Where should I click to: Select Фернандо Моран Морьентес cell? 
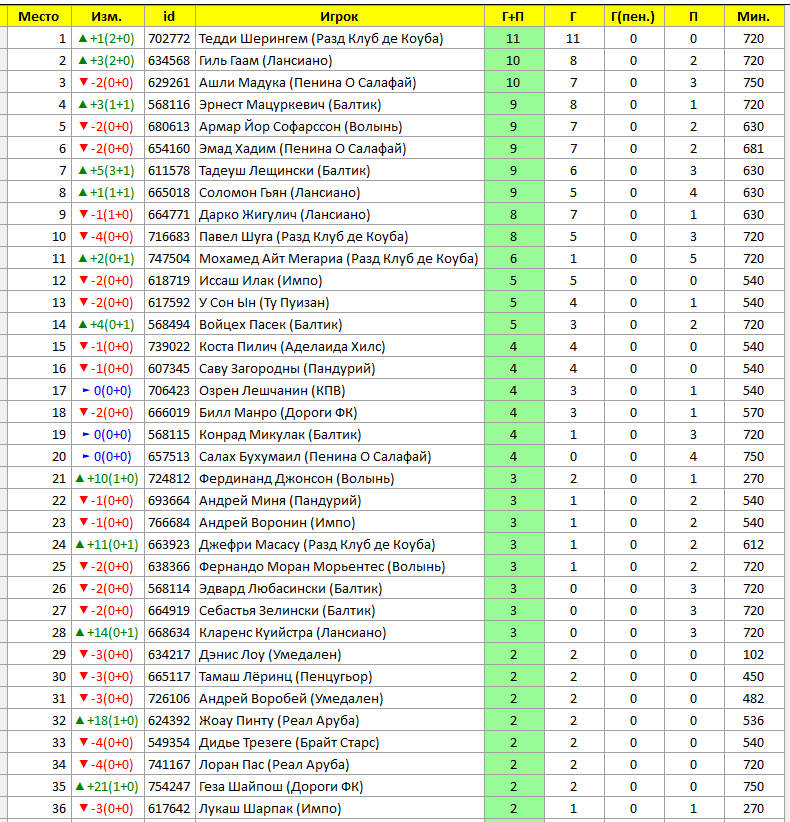[340, 567]
